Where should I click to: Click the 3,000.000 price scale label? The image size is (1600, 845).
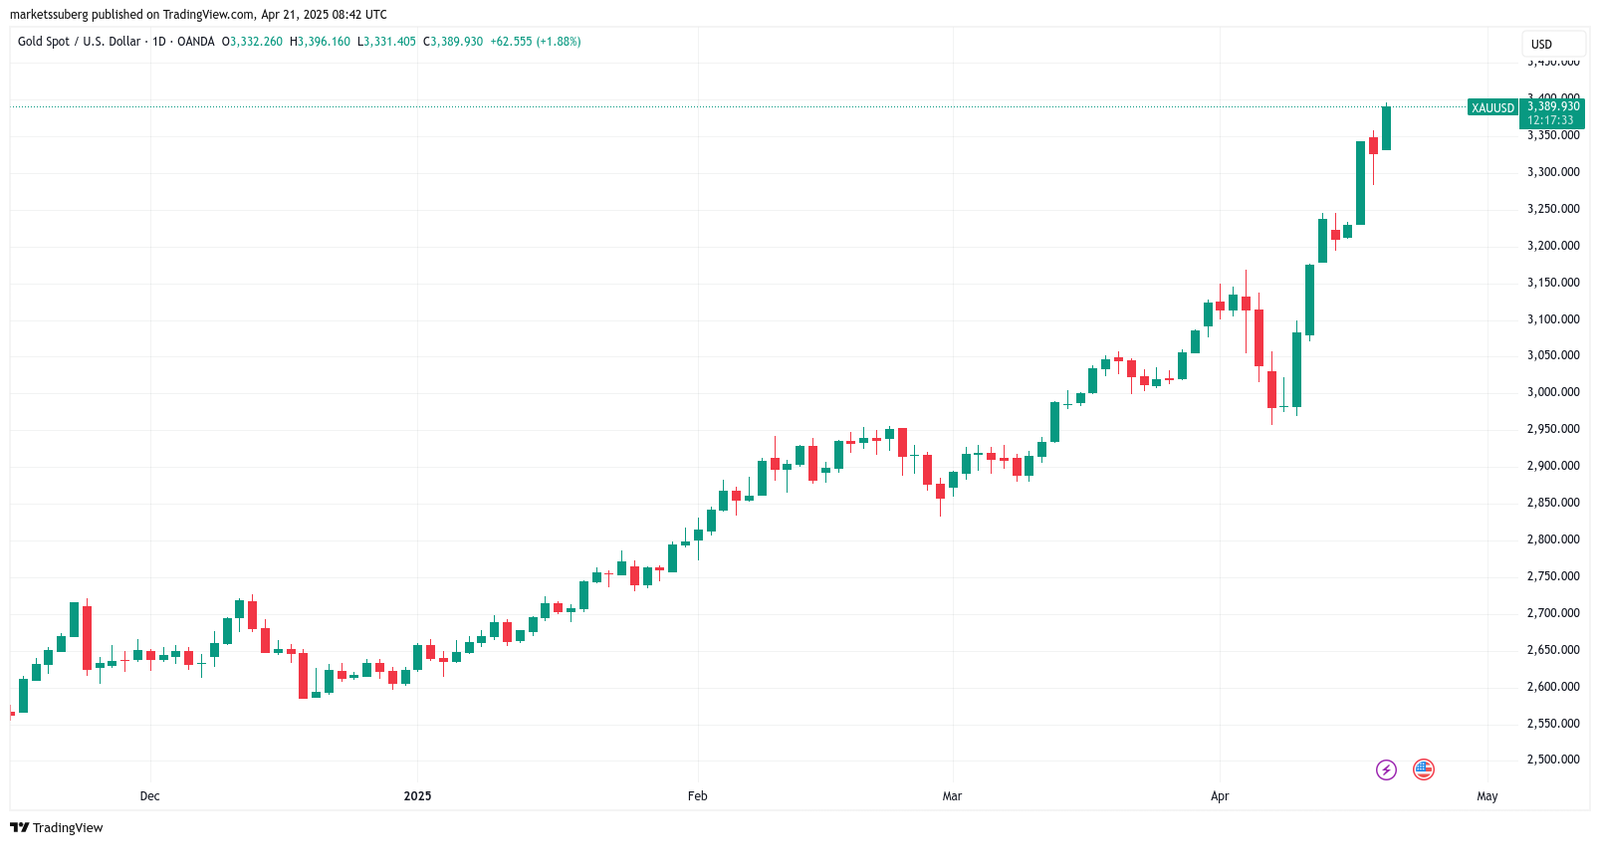coord(1553,392)
